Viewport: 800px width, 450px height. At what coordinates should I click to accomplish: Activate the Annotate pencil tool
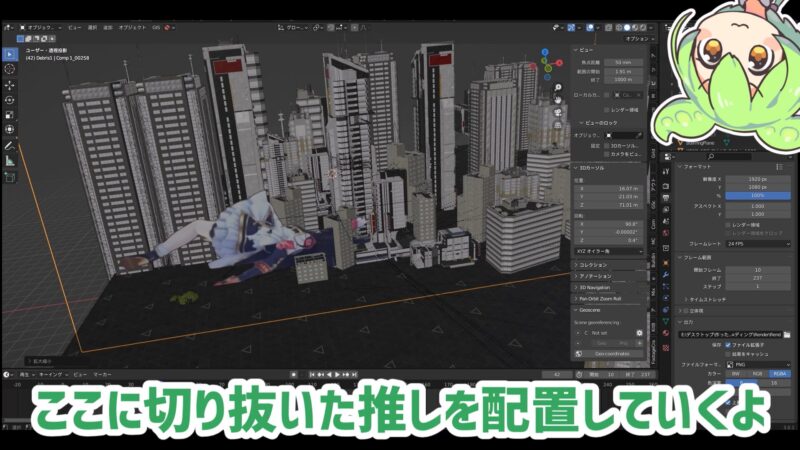coord(10,144)
